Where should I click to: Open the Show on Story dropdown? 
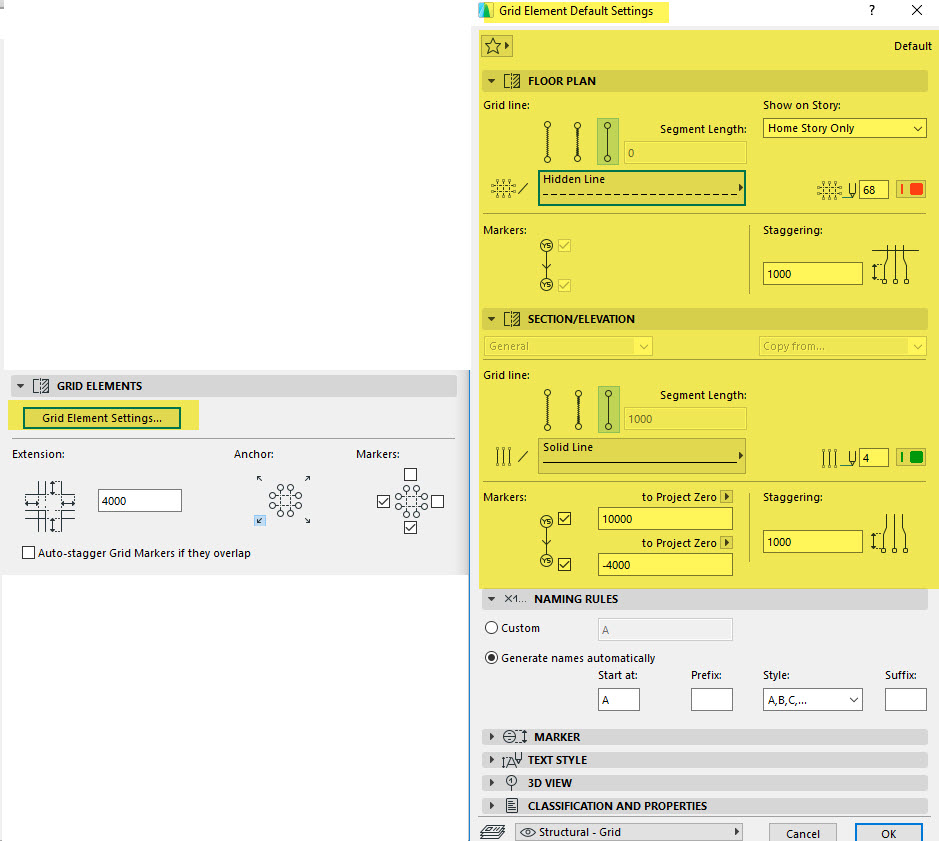coord(845,128)
